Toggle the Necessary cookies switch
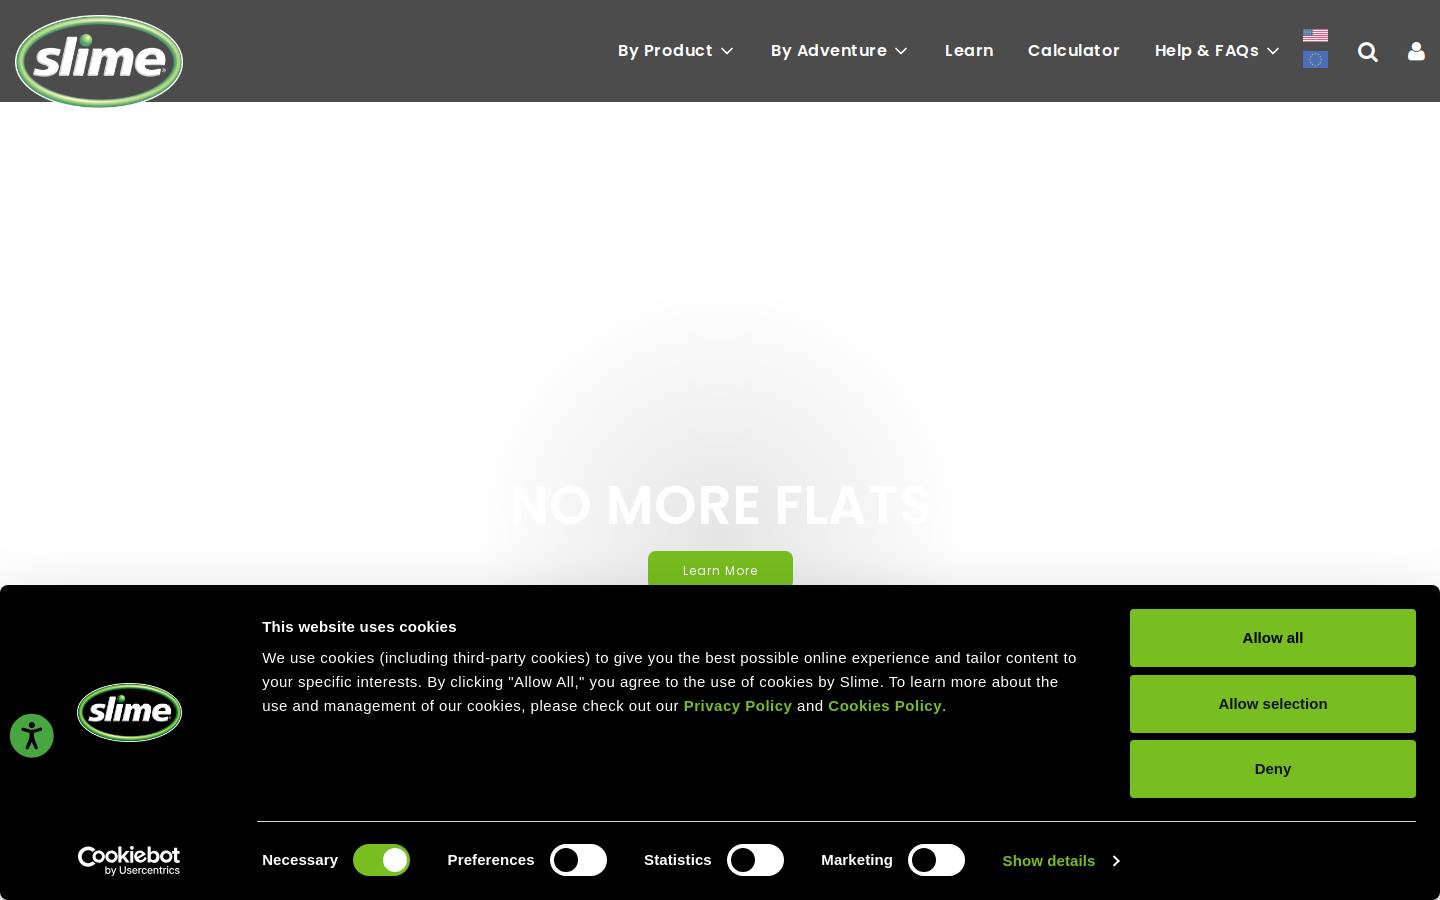1440x900 pixels. pos(381,860)
